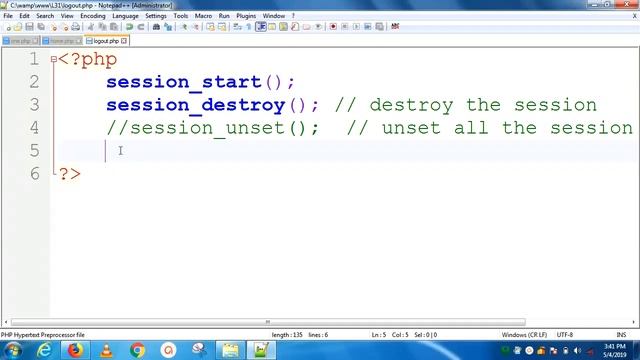Open the Search menu
Screen dimensions: 640x360
pos(45,16)
